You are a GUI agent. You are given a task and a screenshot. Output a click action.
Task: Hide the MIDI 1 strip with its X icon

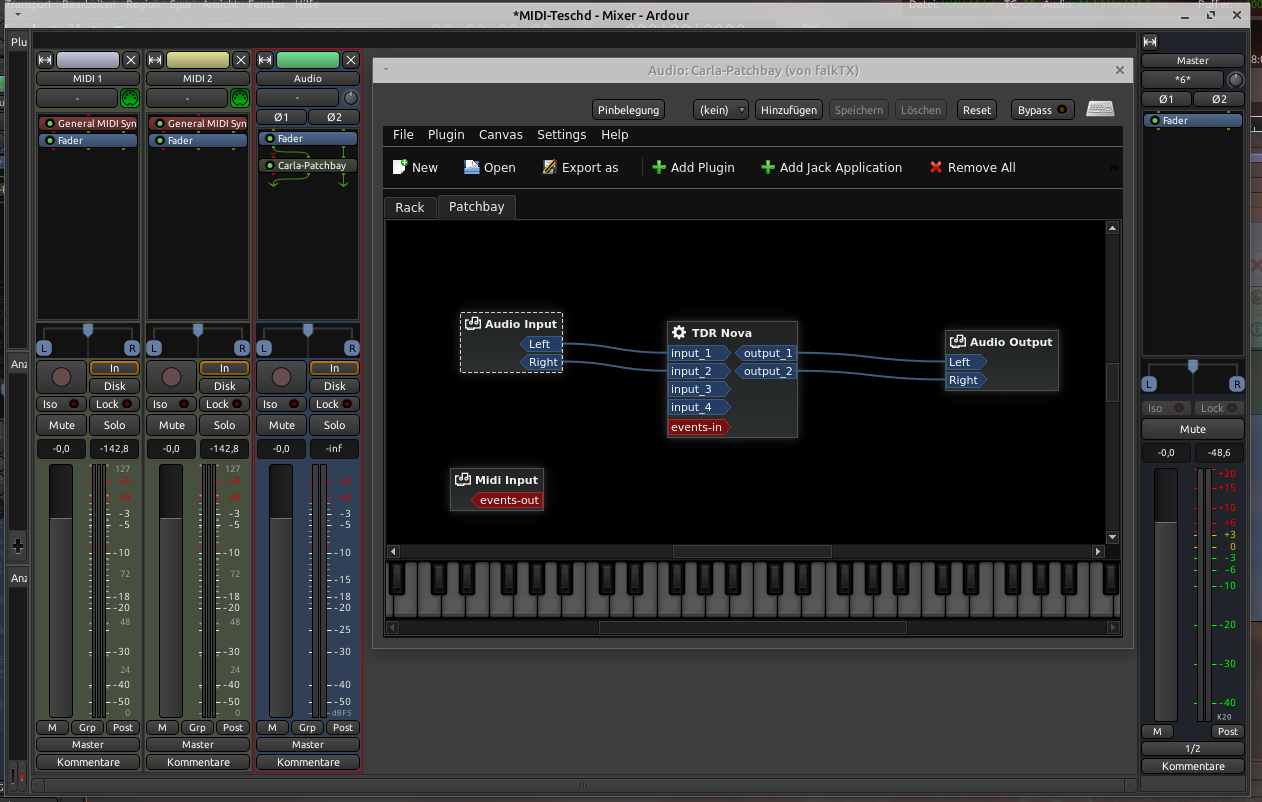point(131,60)
